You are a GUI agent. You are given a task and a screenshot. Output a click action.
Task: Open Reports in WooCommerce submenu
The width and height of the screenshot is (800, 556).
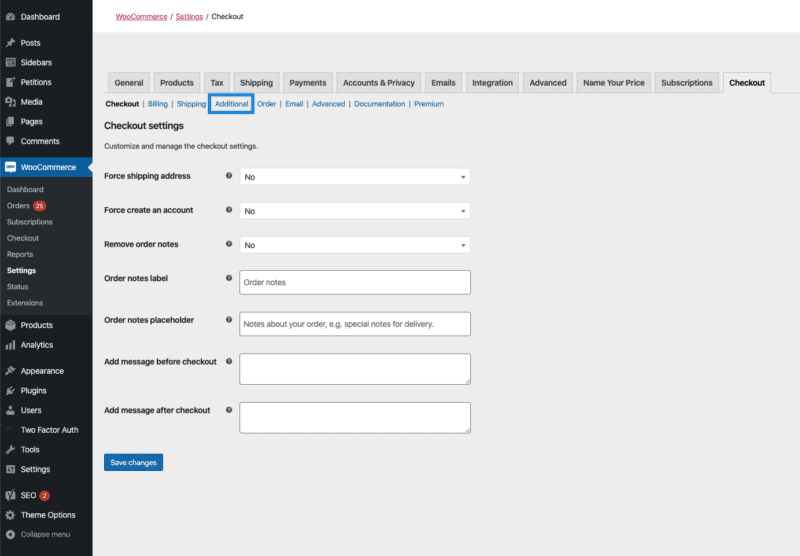point(20,254)
